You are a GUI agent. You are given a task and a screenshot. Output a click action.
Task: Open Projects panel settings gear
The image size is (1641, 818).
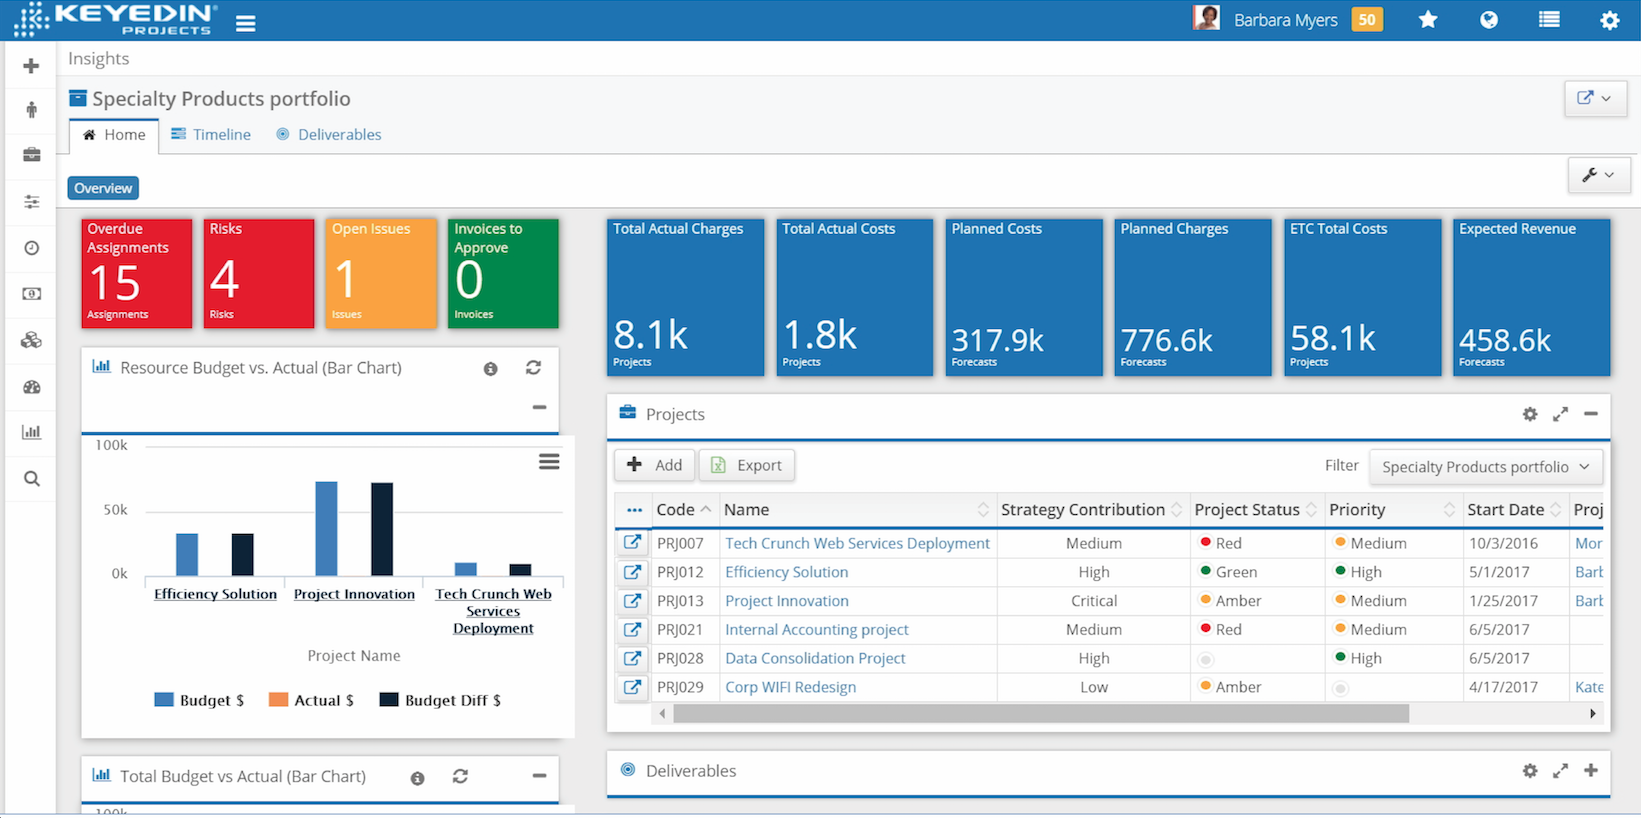[x=1530, y=414]
